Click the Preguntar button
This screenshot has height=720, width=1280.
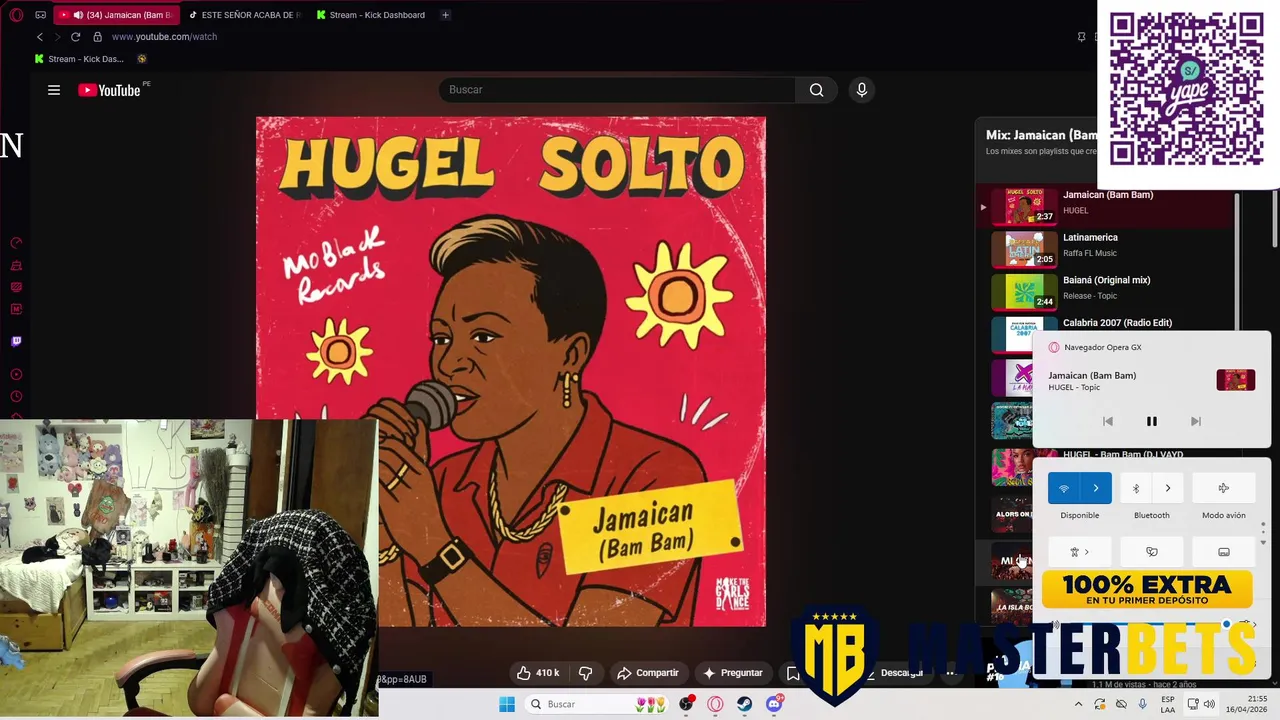point(733,673)
